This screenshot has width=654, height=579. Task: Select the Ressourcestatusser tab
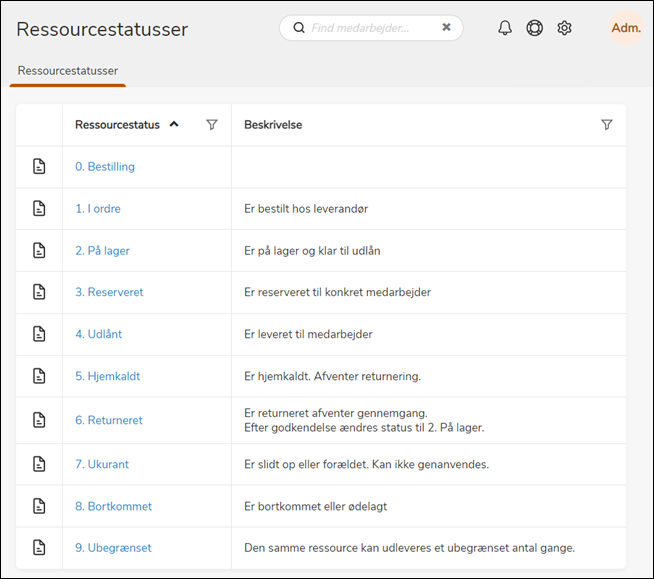tap(68, 71)
